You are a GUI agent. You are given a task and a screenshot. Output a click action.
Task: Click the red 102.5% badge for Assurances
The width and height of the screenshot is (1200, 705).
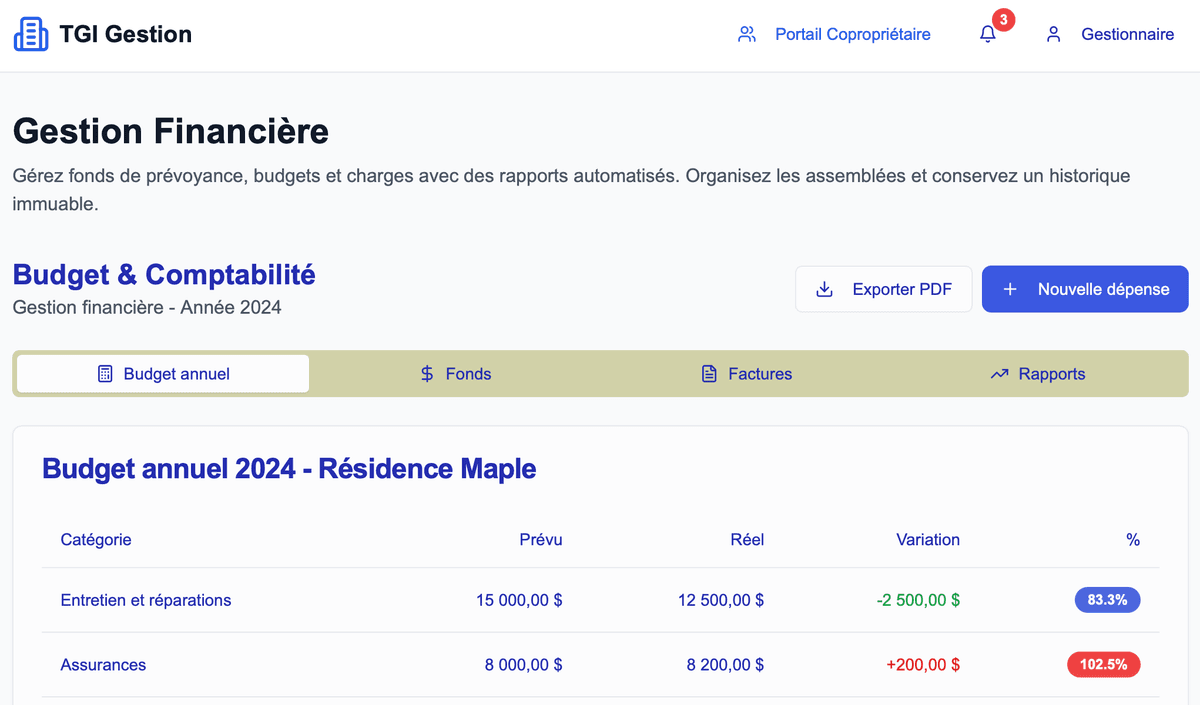[1103, 665]
